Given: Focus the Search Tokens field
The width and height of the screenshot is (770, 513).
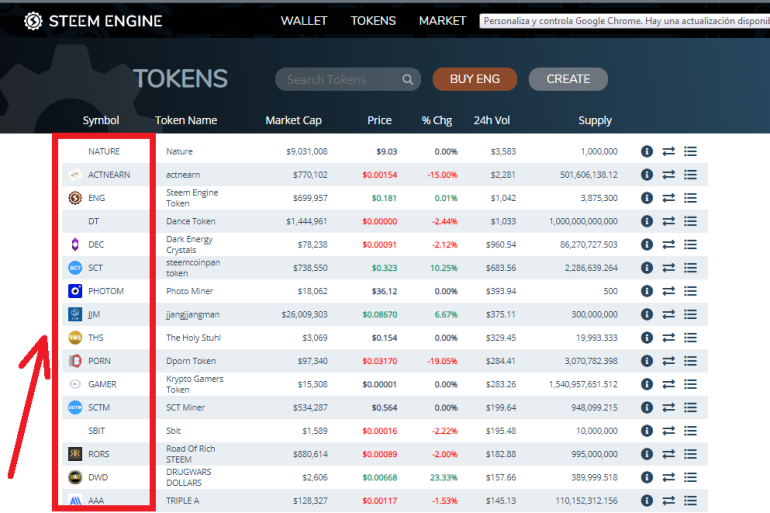Looking at the screenshot, I should click(x=348, y=80).
